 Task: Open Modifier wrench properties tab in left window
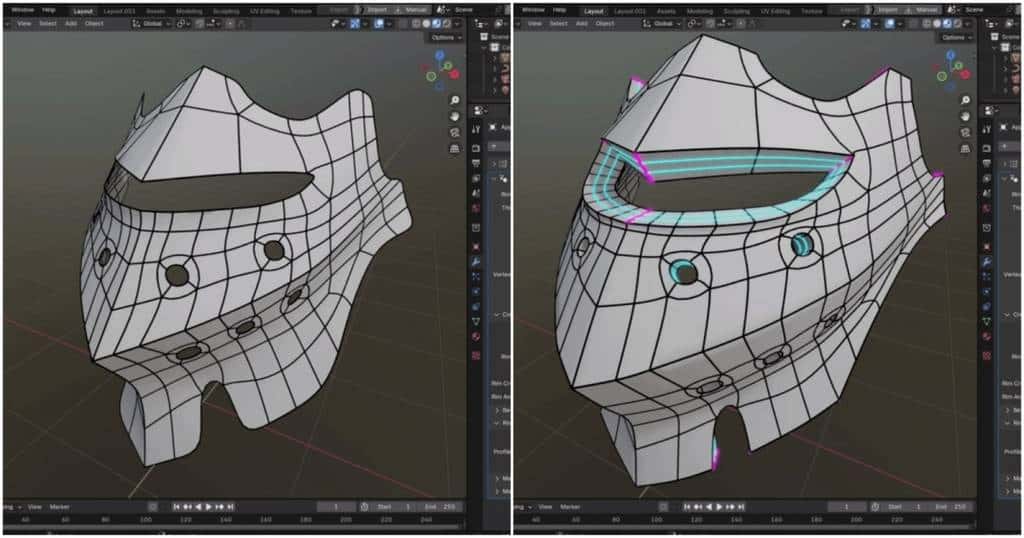pyautogui.click(x=476, y=262)
